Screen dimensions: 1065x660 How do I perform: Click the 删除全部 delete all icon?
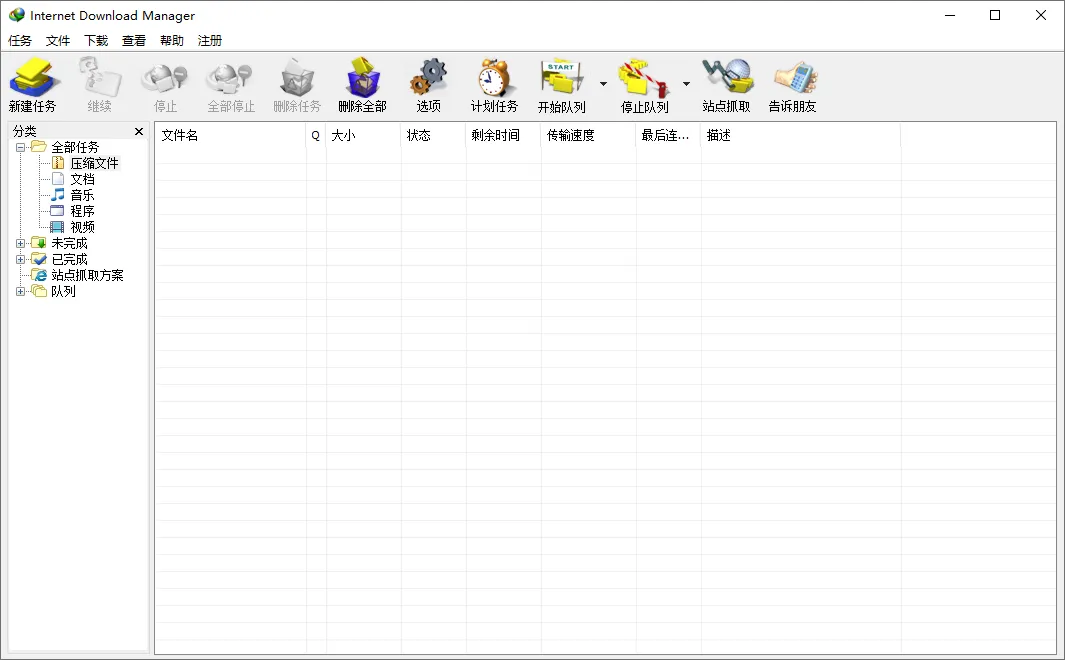[362, 77]
